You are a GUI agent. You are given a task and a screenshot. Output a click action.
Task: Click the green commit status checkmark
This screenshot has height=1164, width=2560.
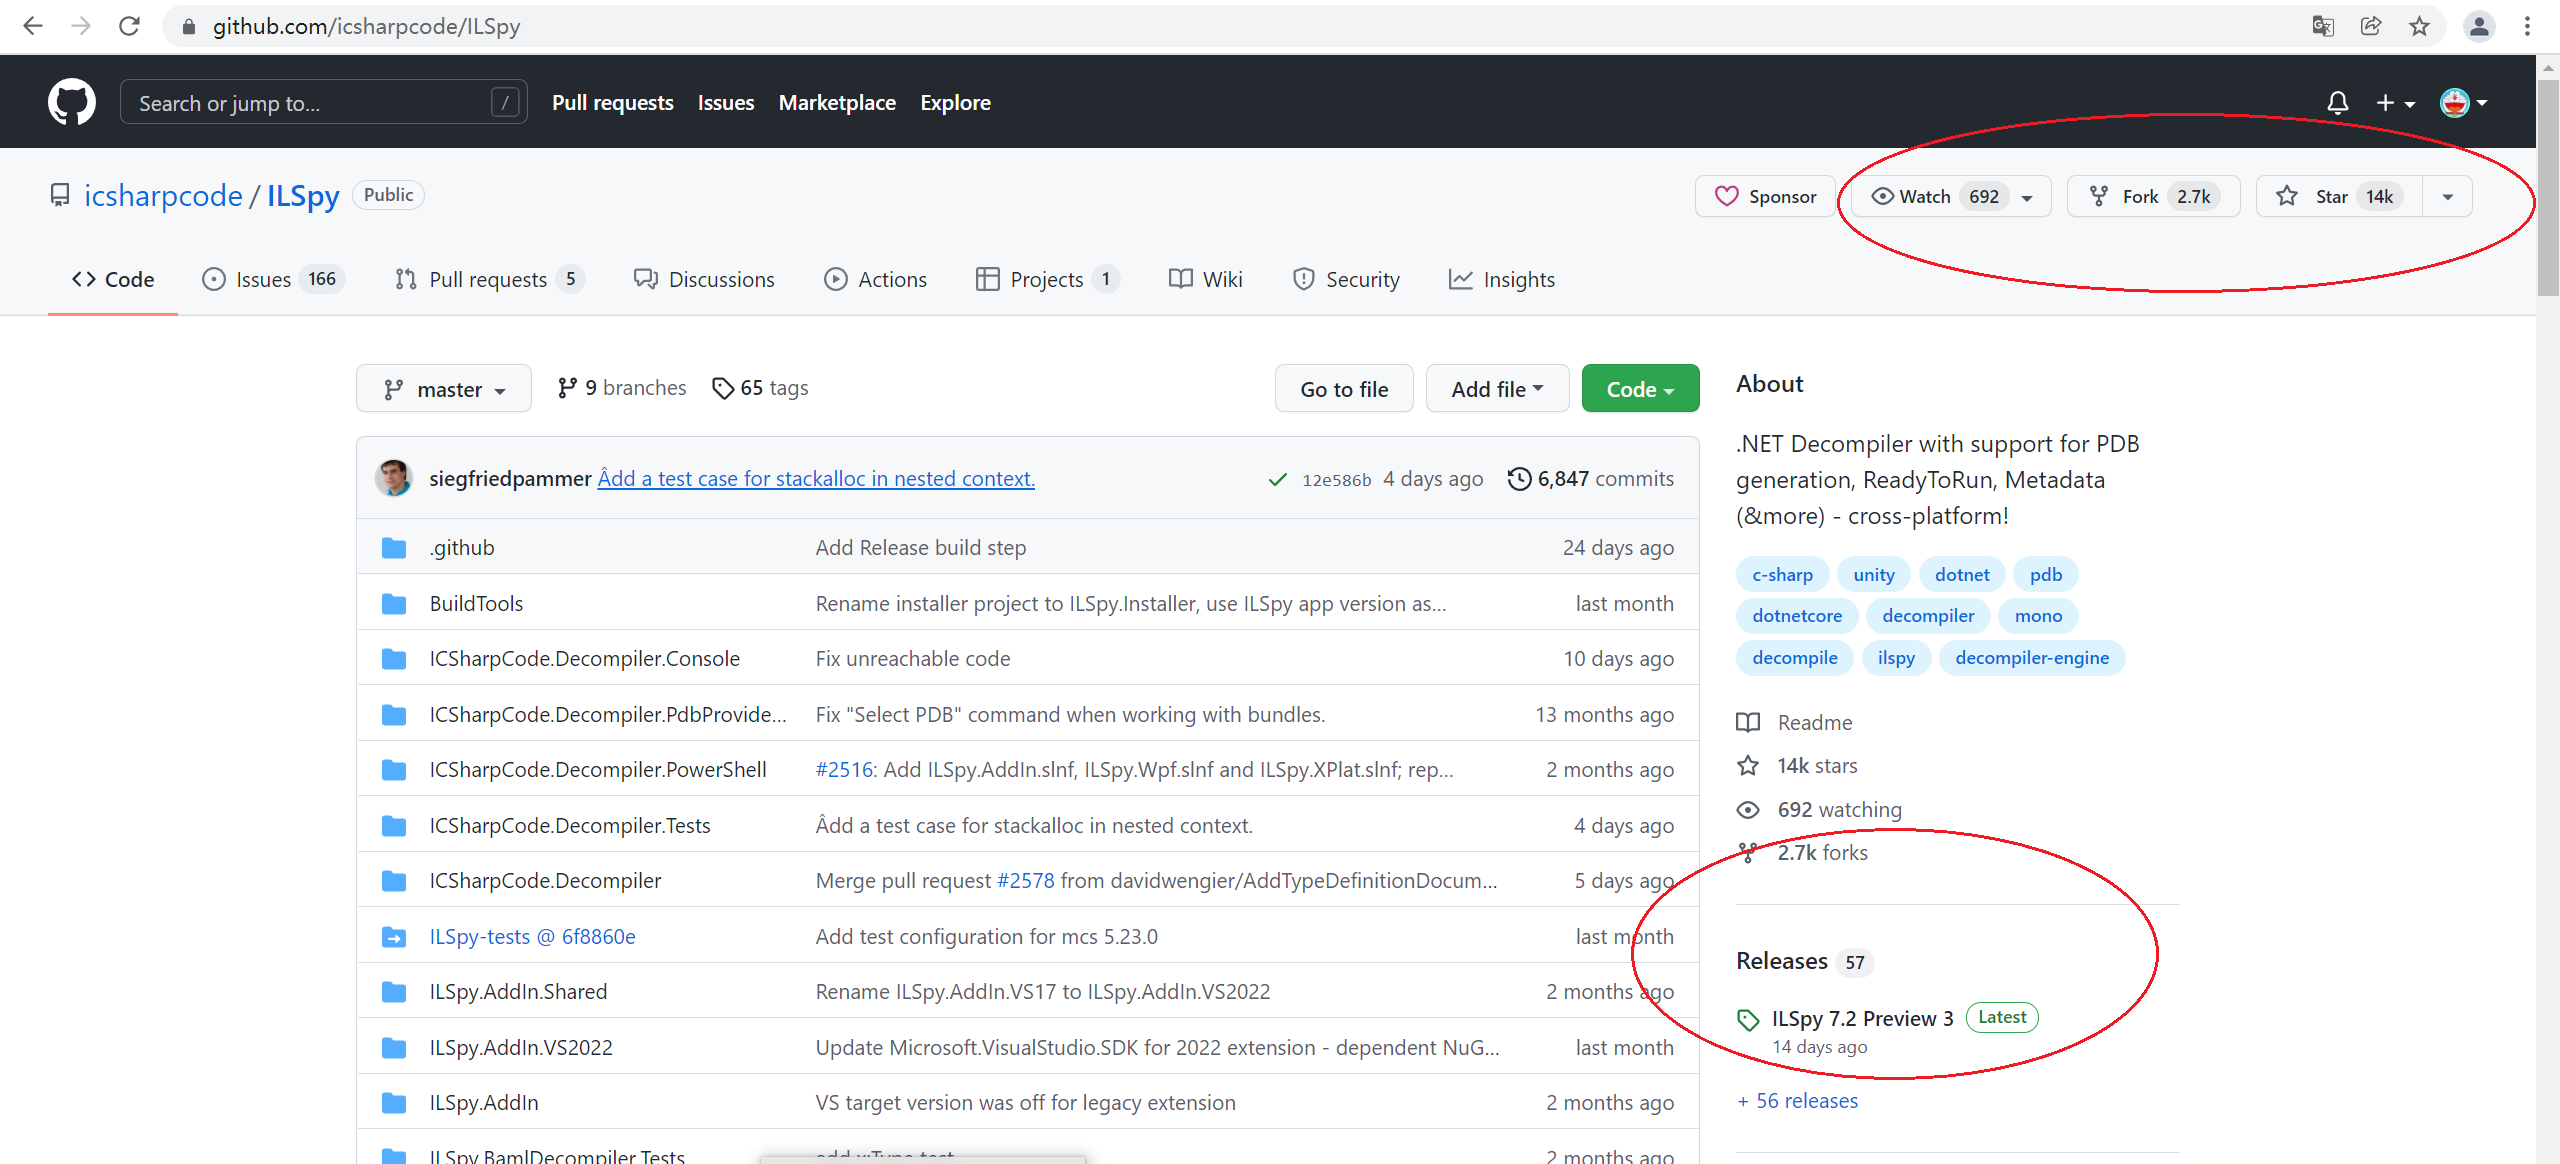coord(1277,479)
